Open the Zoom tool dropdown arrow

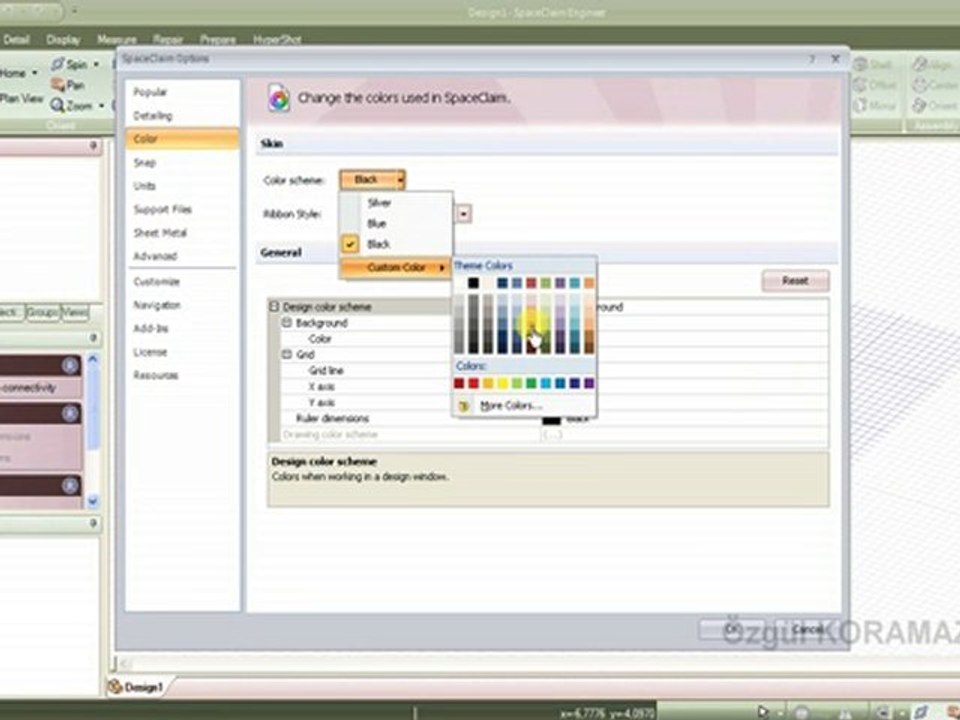point(101,106)
